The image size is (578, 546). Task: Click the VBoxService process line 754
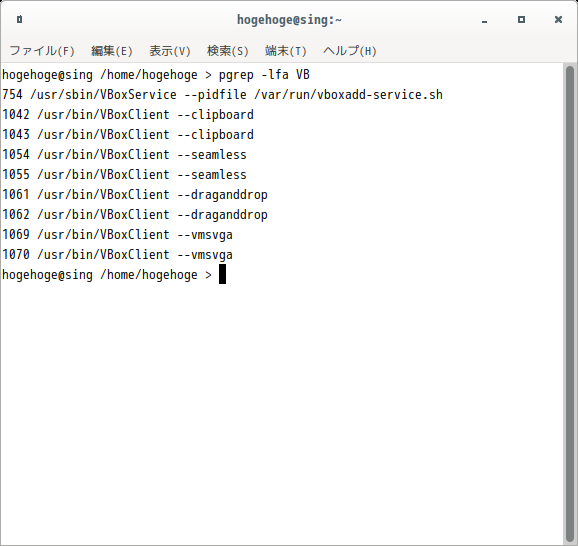pos(222,95)
